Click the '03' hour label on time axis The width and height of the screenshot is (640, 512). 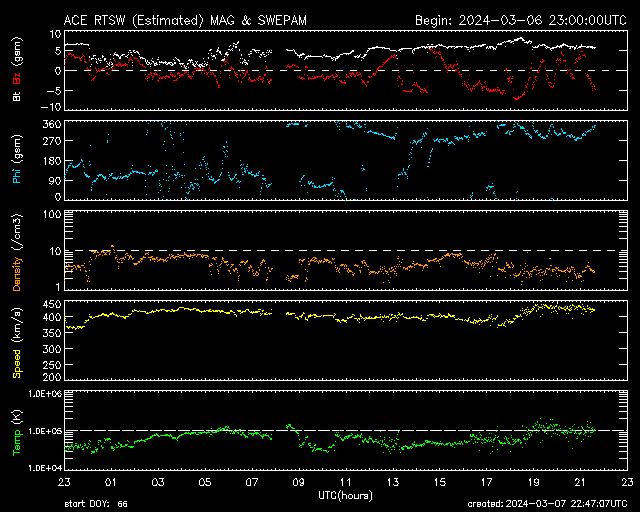pos(158,482)
